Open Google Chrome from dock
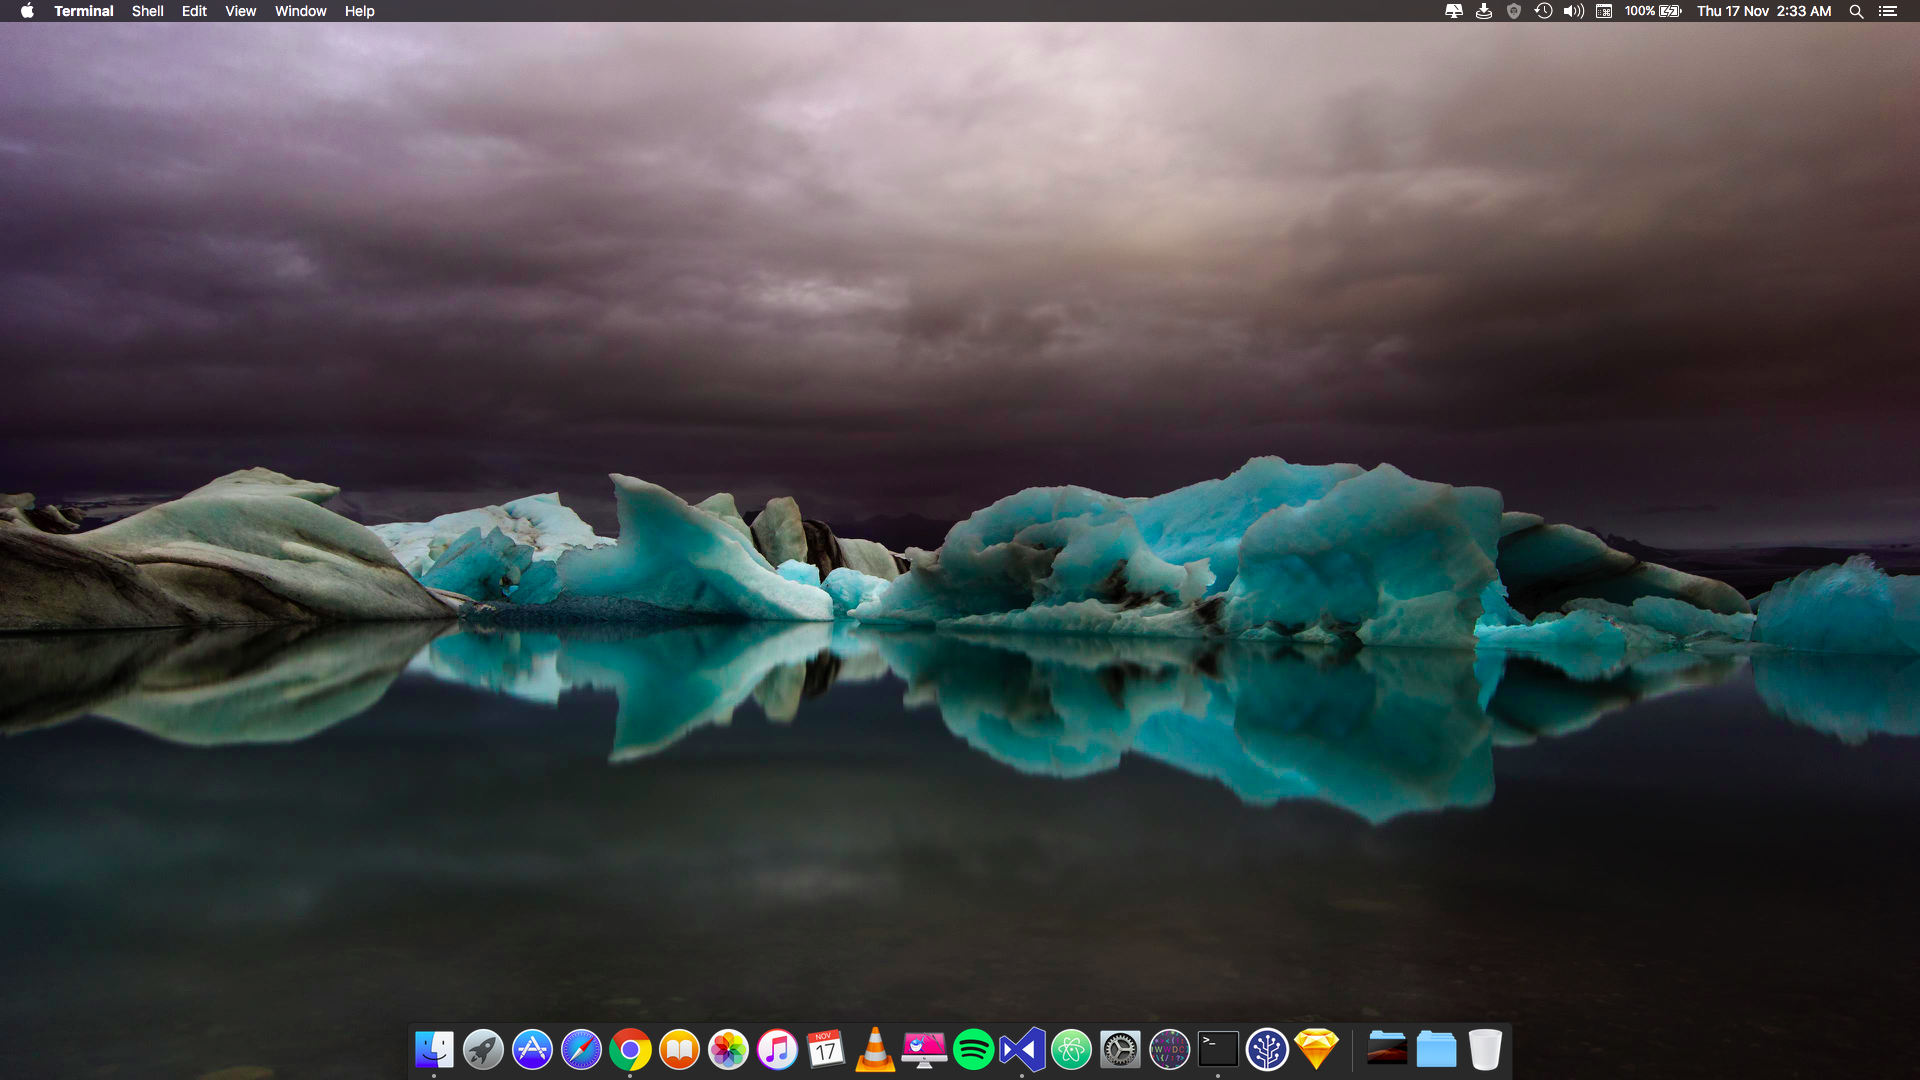This screenshot has height=1080, width=1920. [x=630, y=1050]
